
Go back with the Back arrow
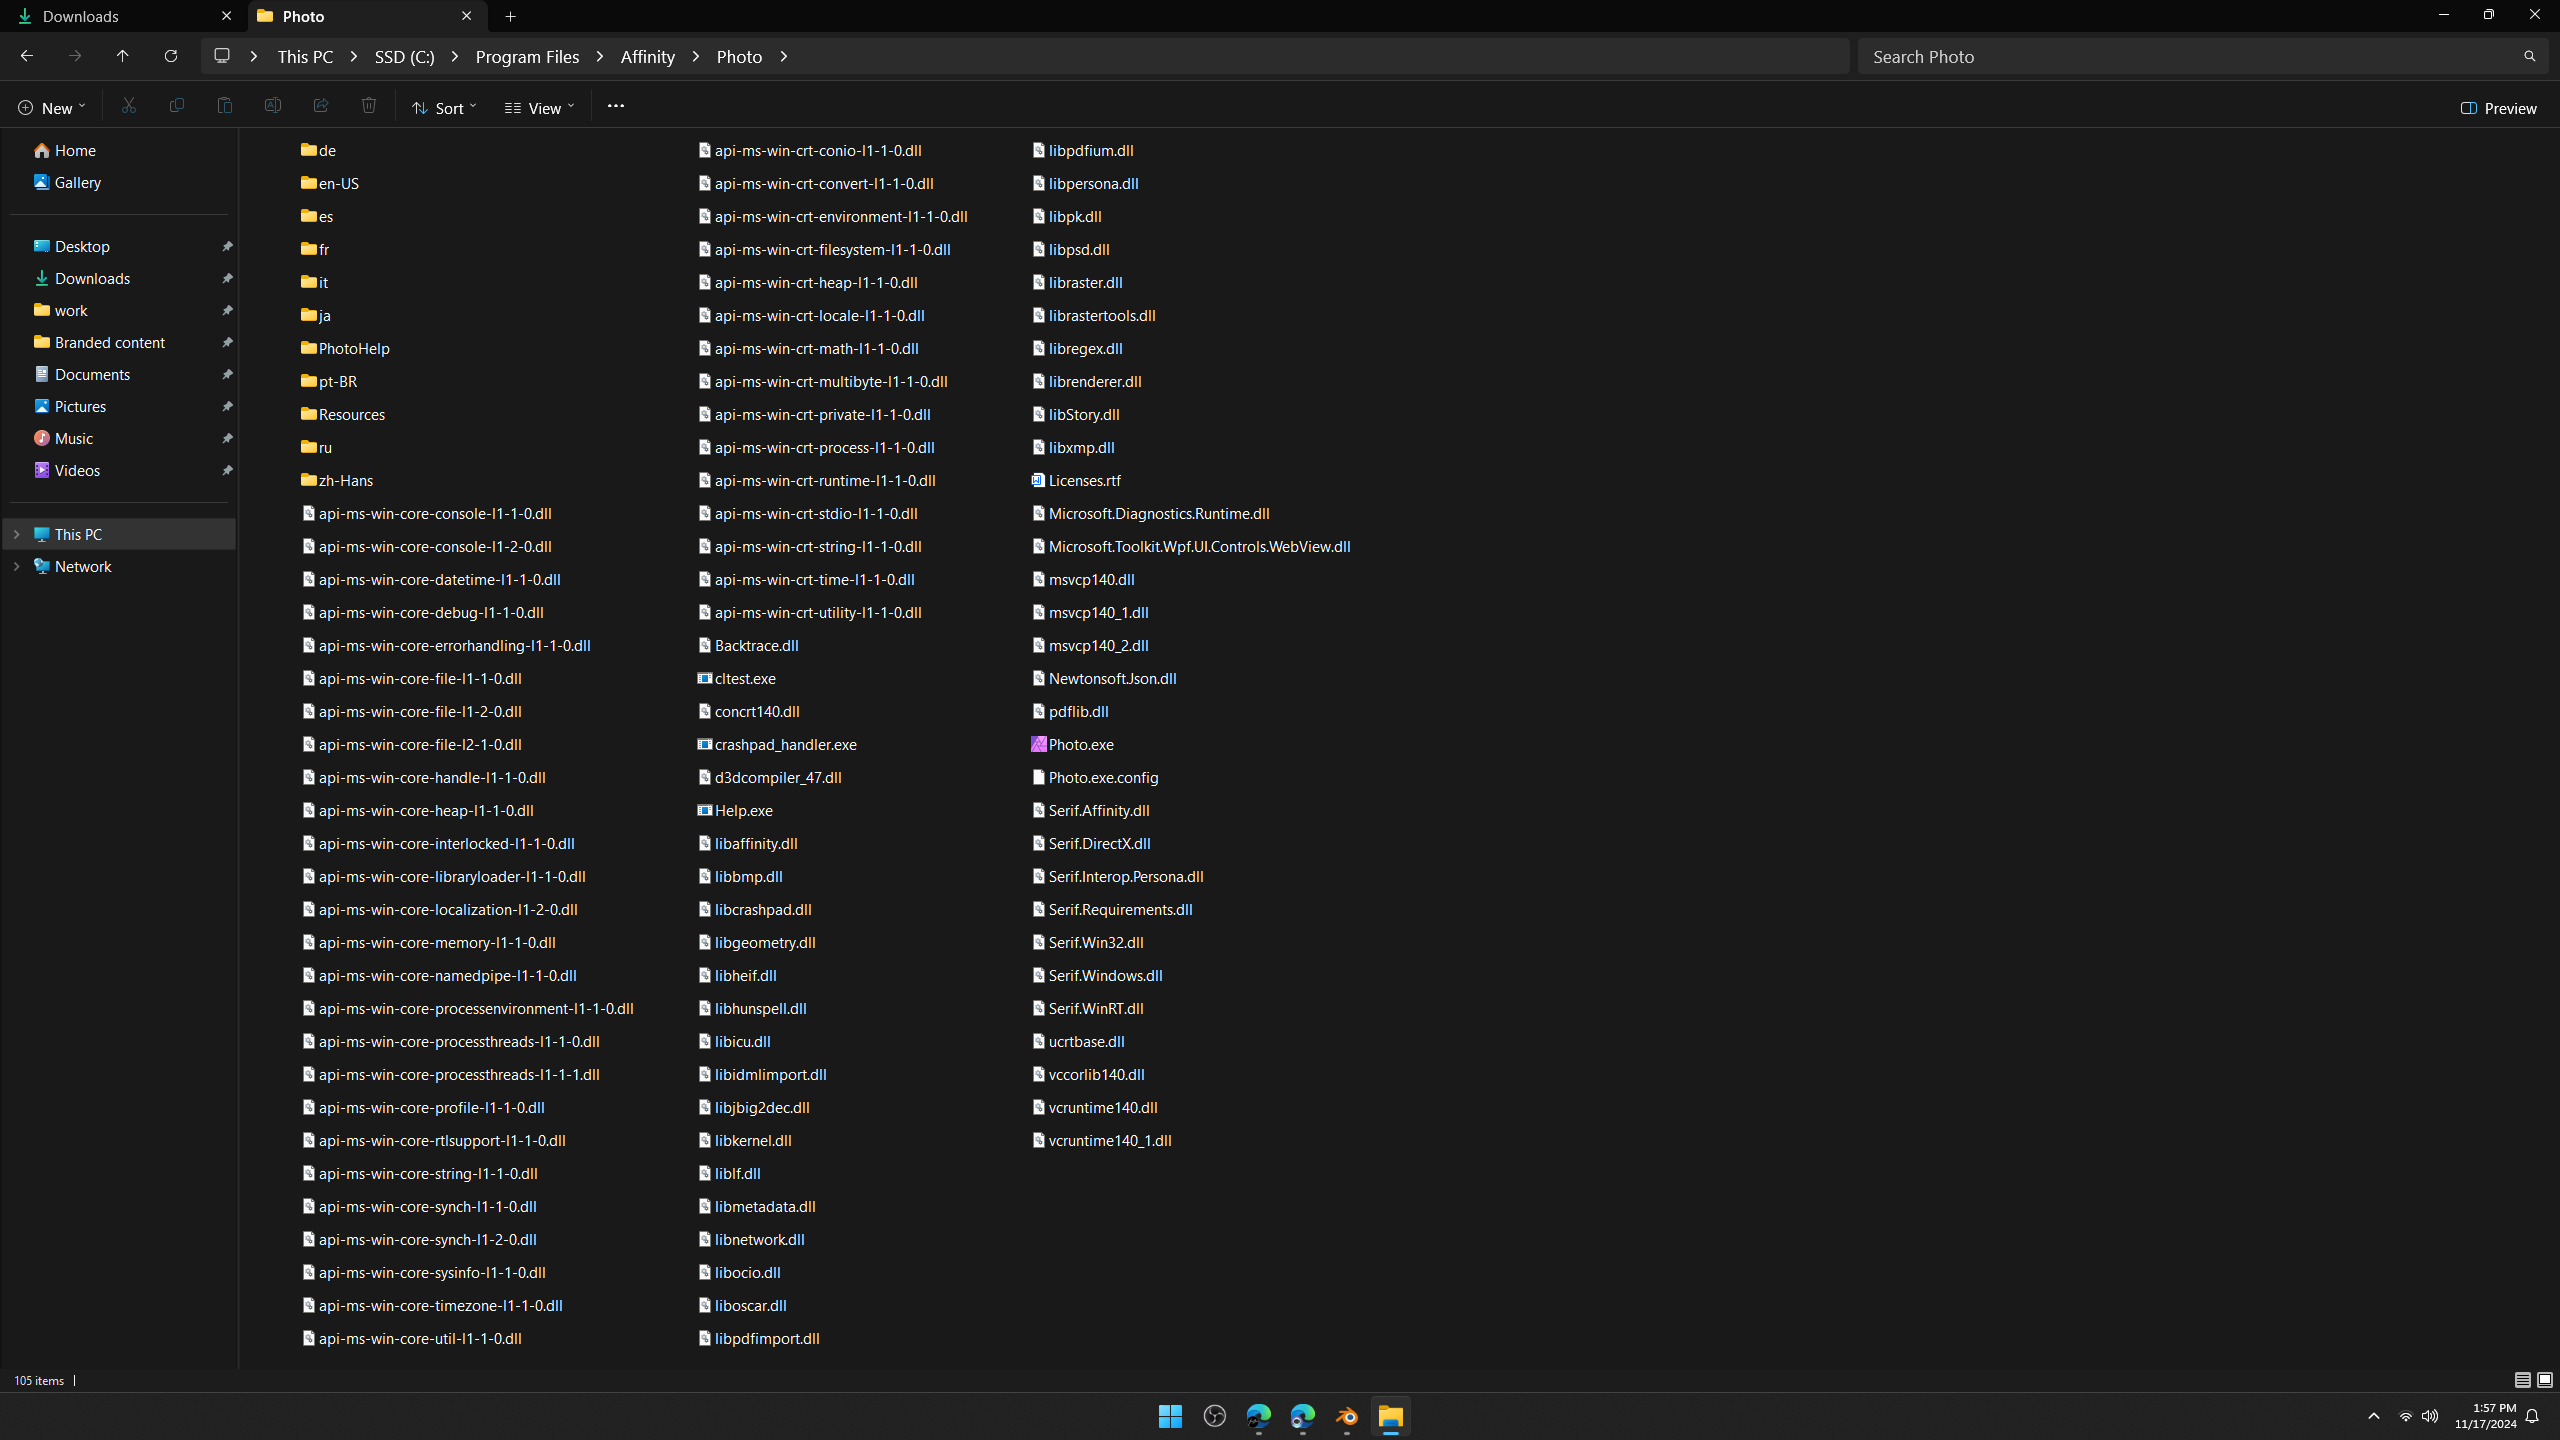click(x=27, y=56)
